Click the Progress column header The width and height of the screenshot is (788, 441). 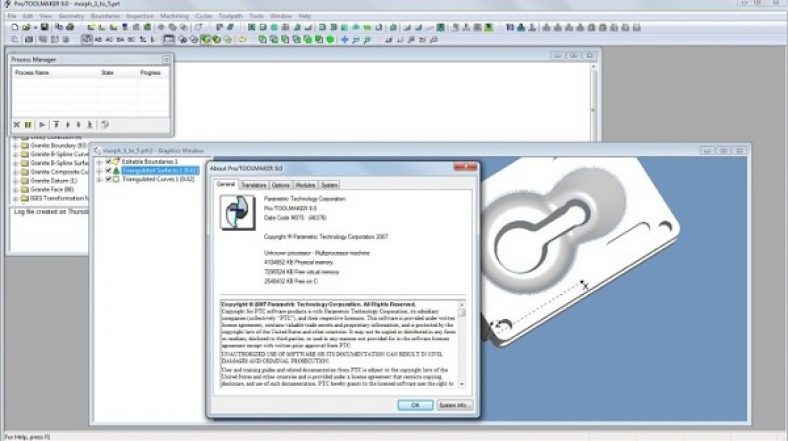click(153, 73)
